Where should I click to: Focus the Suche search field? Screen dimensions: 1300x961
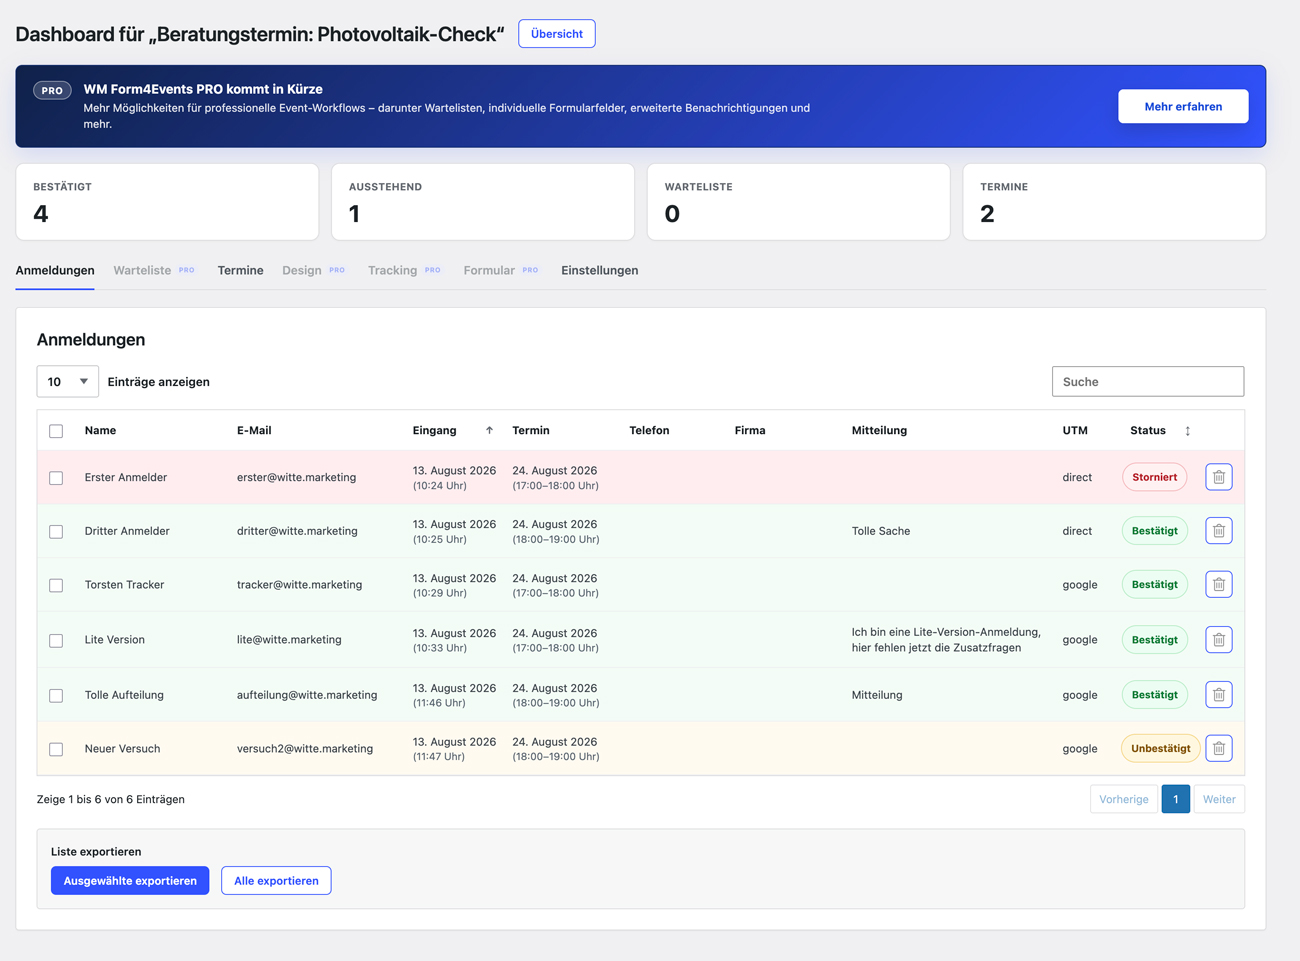tap(1148, 381)
